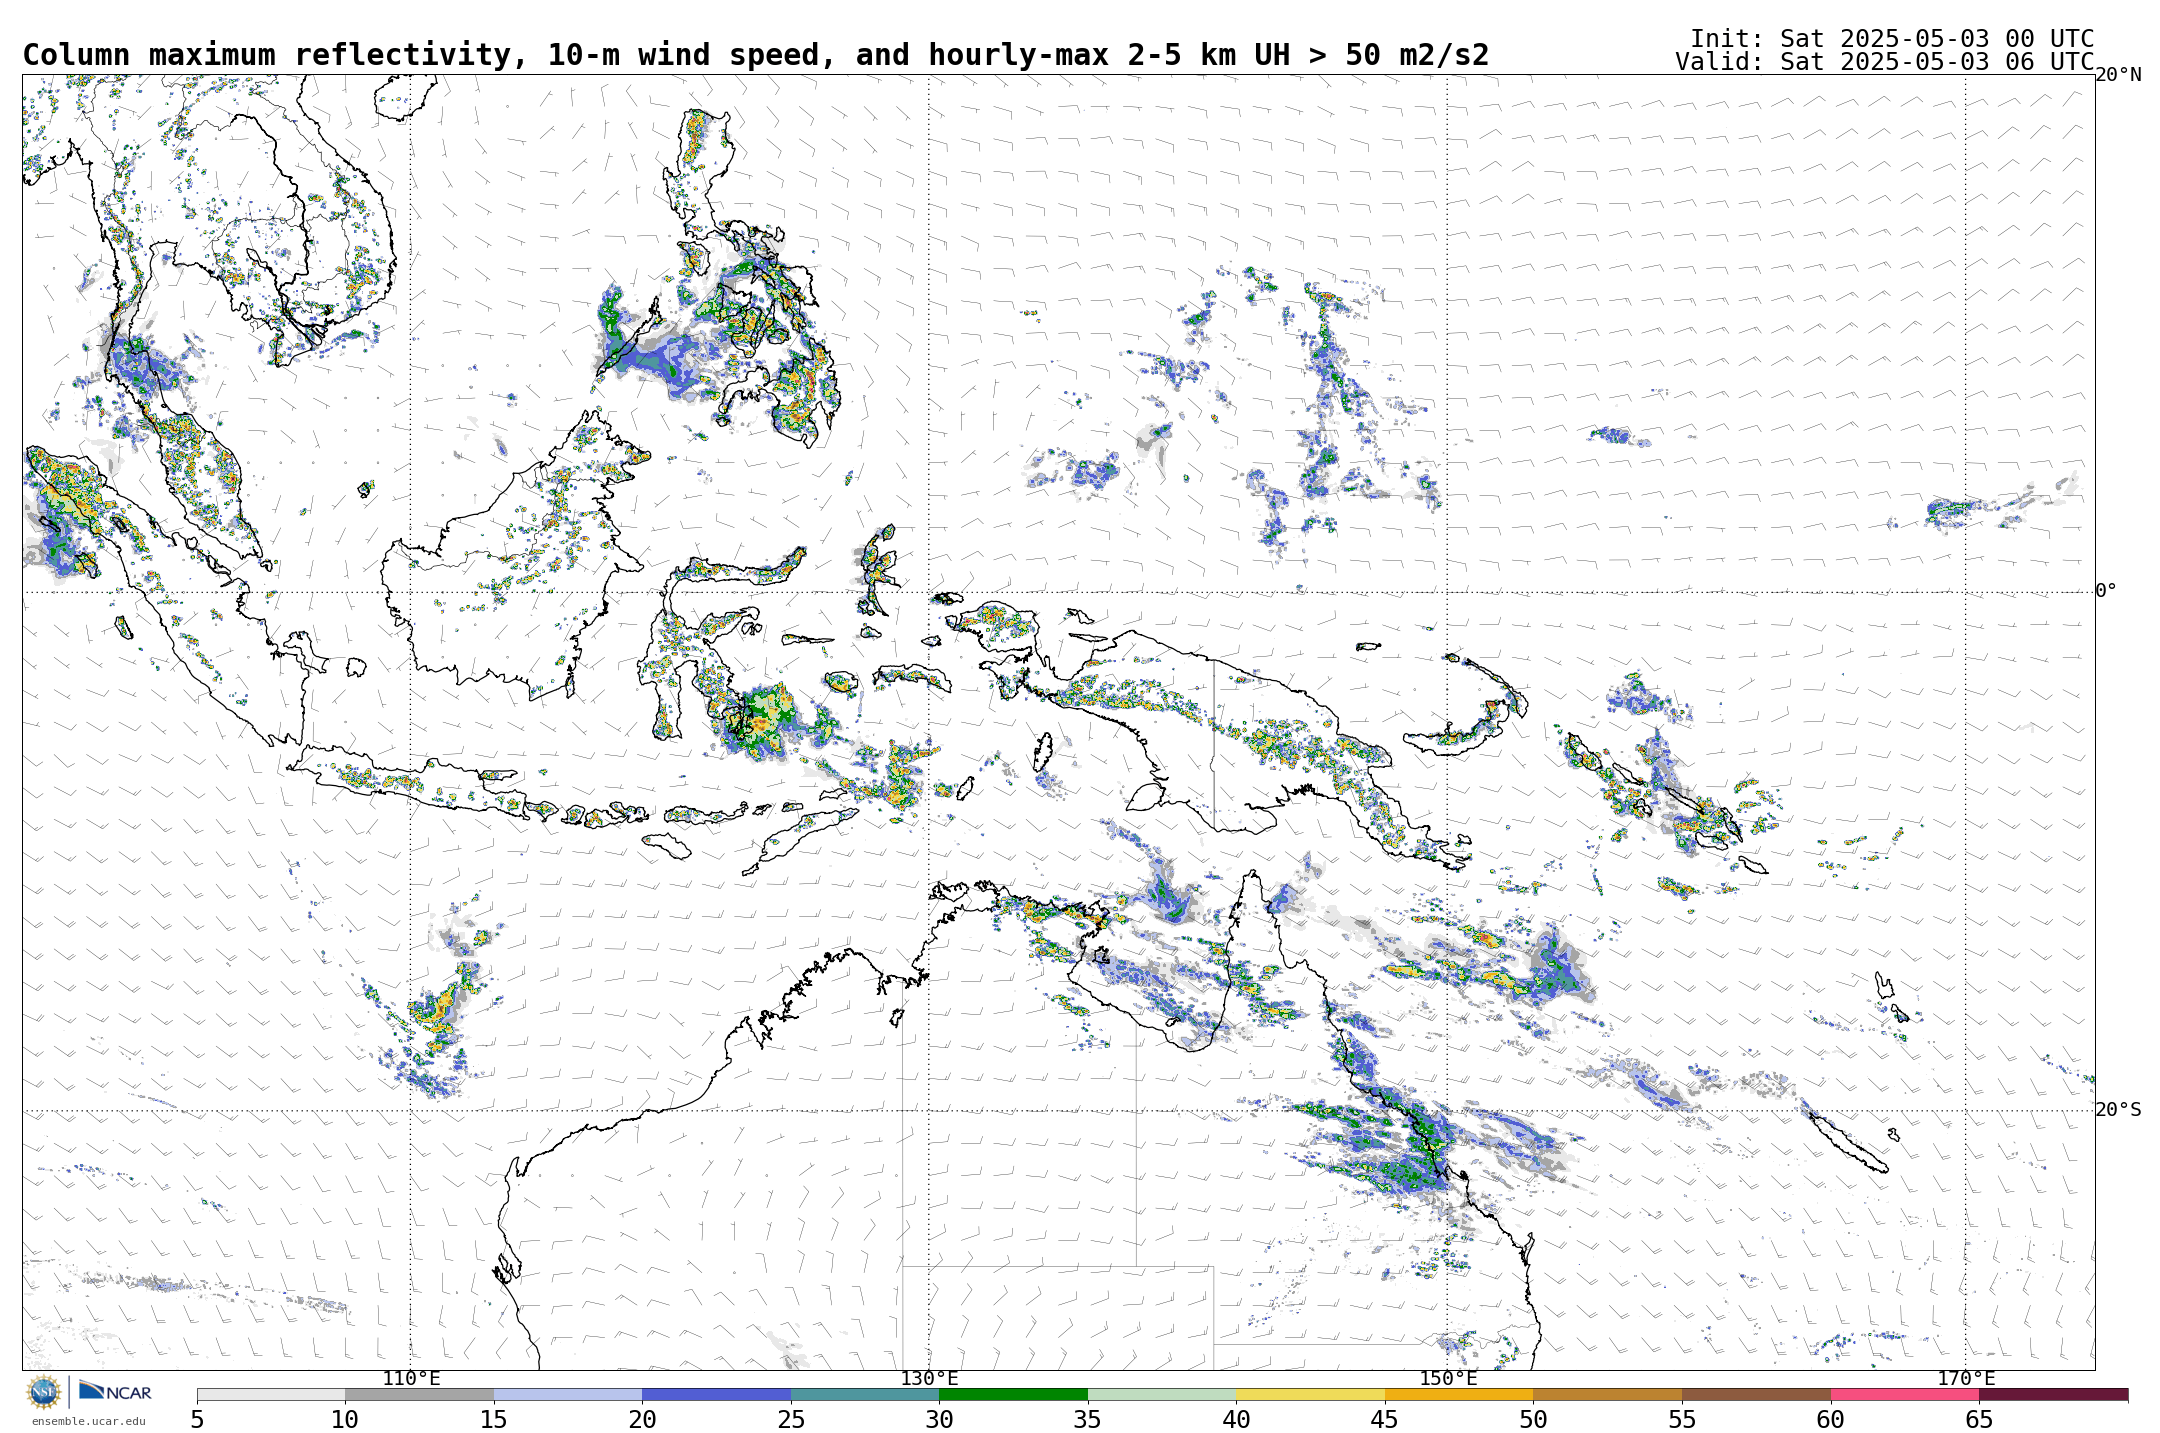
Task: Click the colorbar tick label 10
Action: (345, 1420)
